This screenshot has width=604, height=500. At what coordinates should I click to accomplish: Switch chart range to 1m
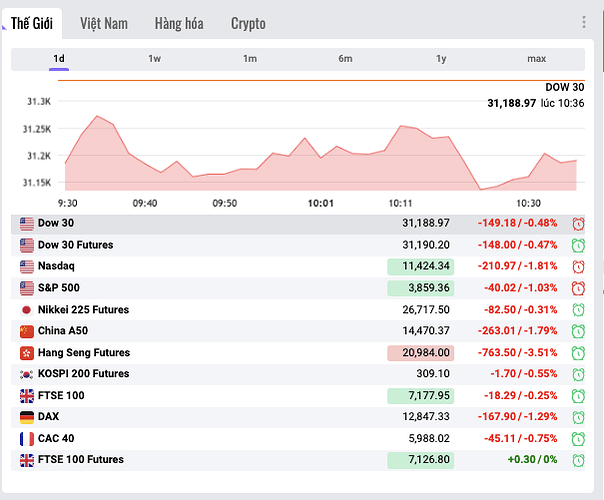tap(250, 59)
